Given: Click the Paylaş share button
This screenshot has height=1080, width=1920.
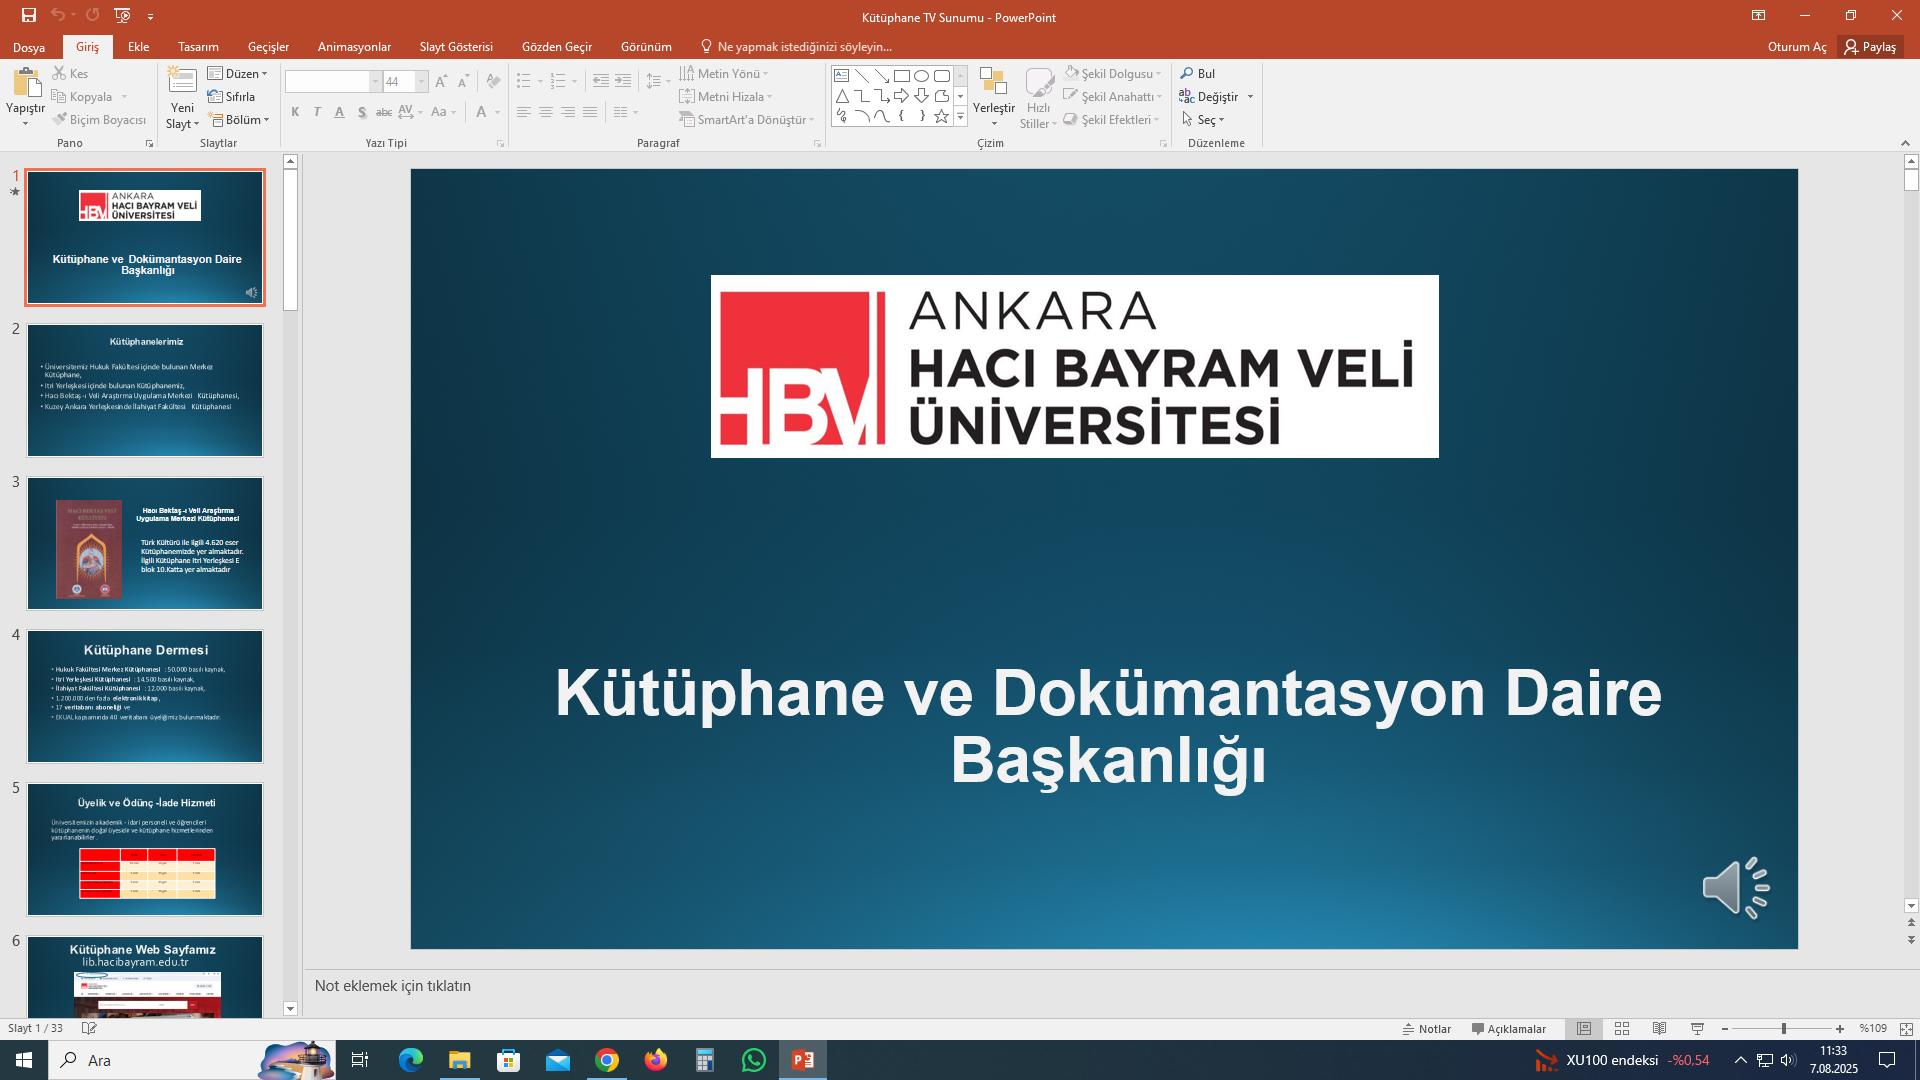Looking at the screenshot, I should (x=1870, y=47).
